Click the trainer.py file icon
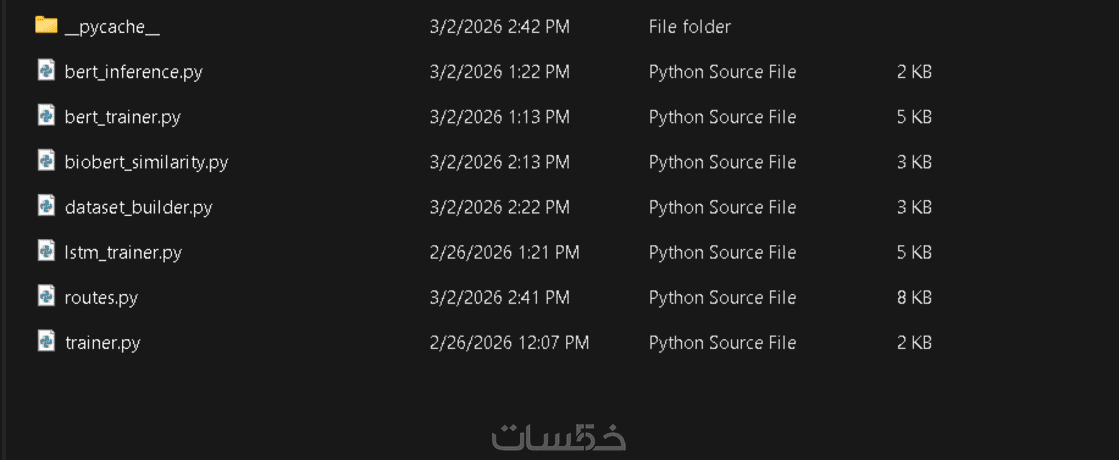Viewport: 1119px width, 460px height. tap(46, 341)
